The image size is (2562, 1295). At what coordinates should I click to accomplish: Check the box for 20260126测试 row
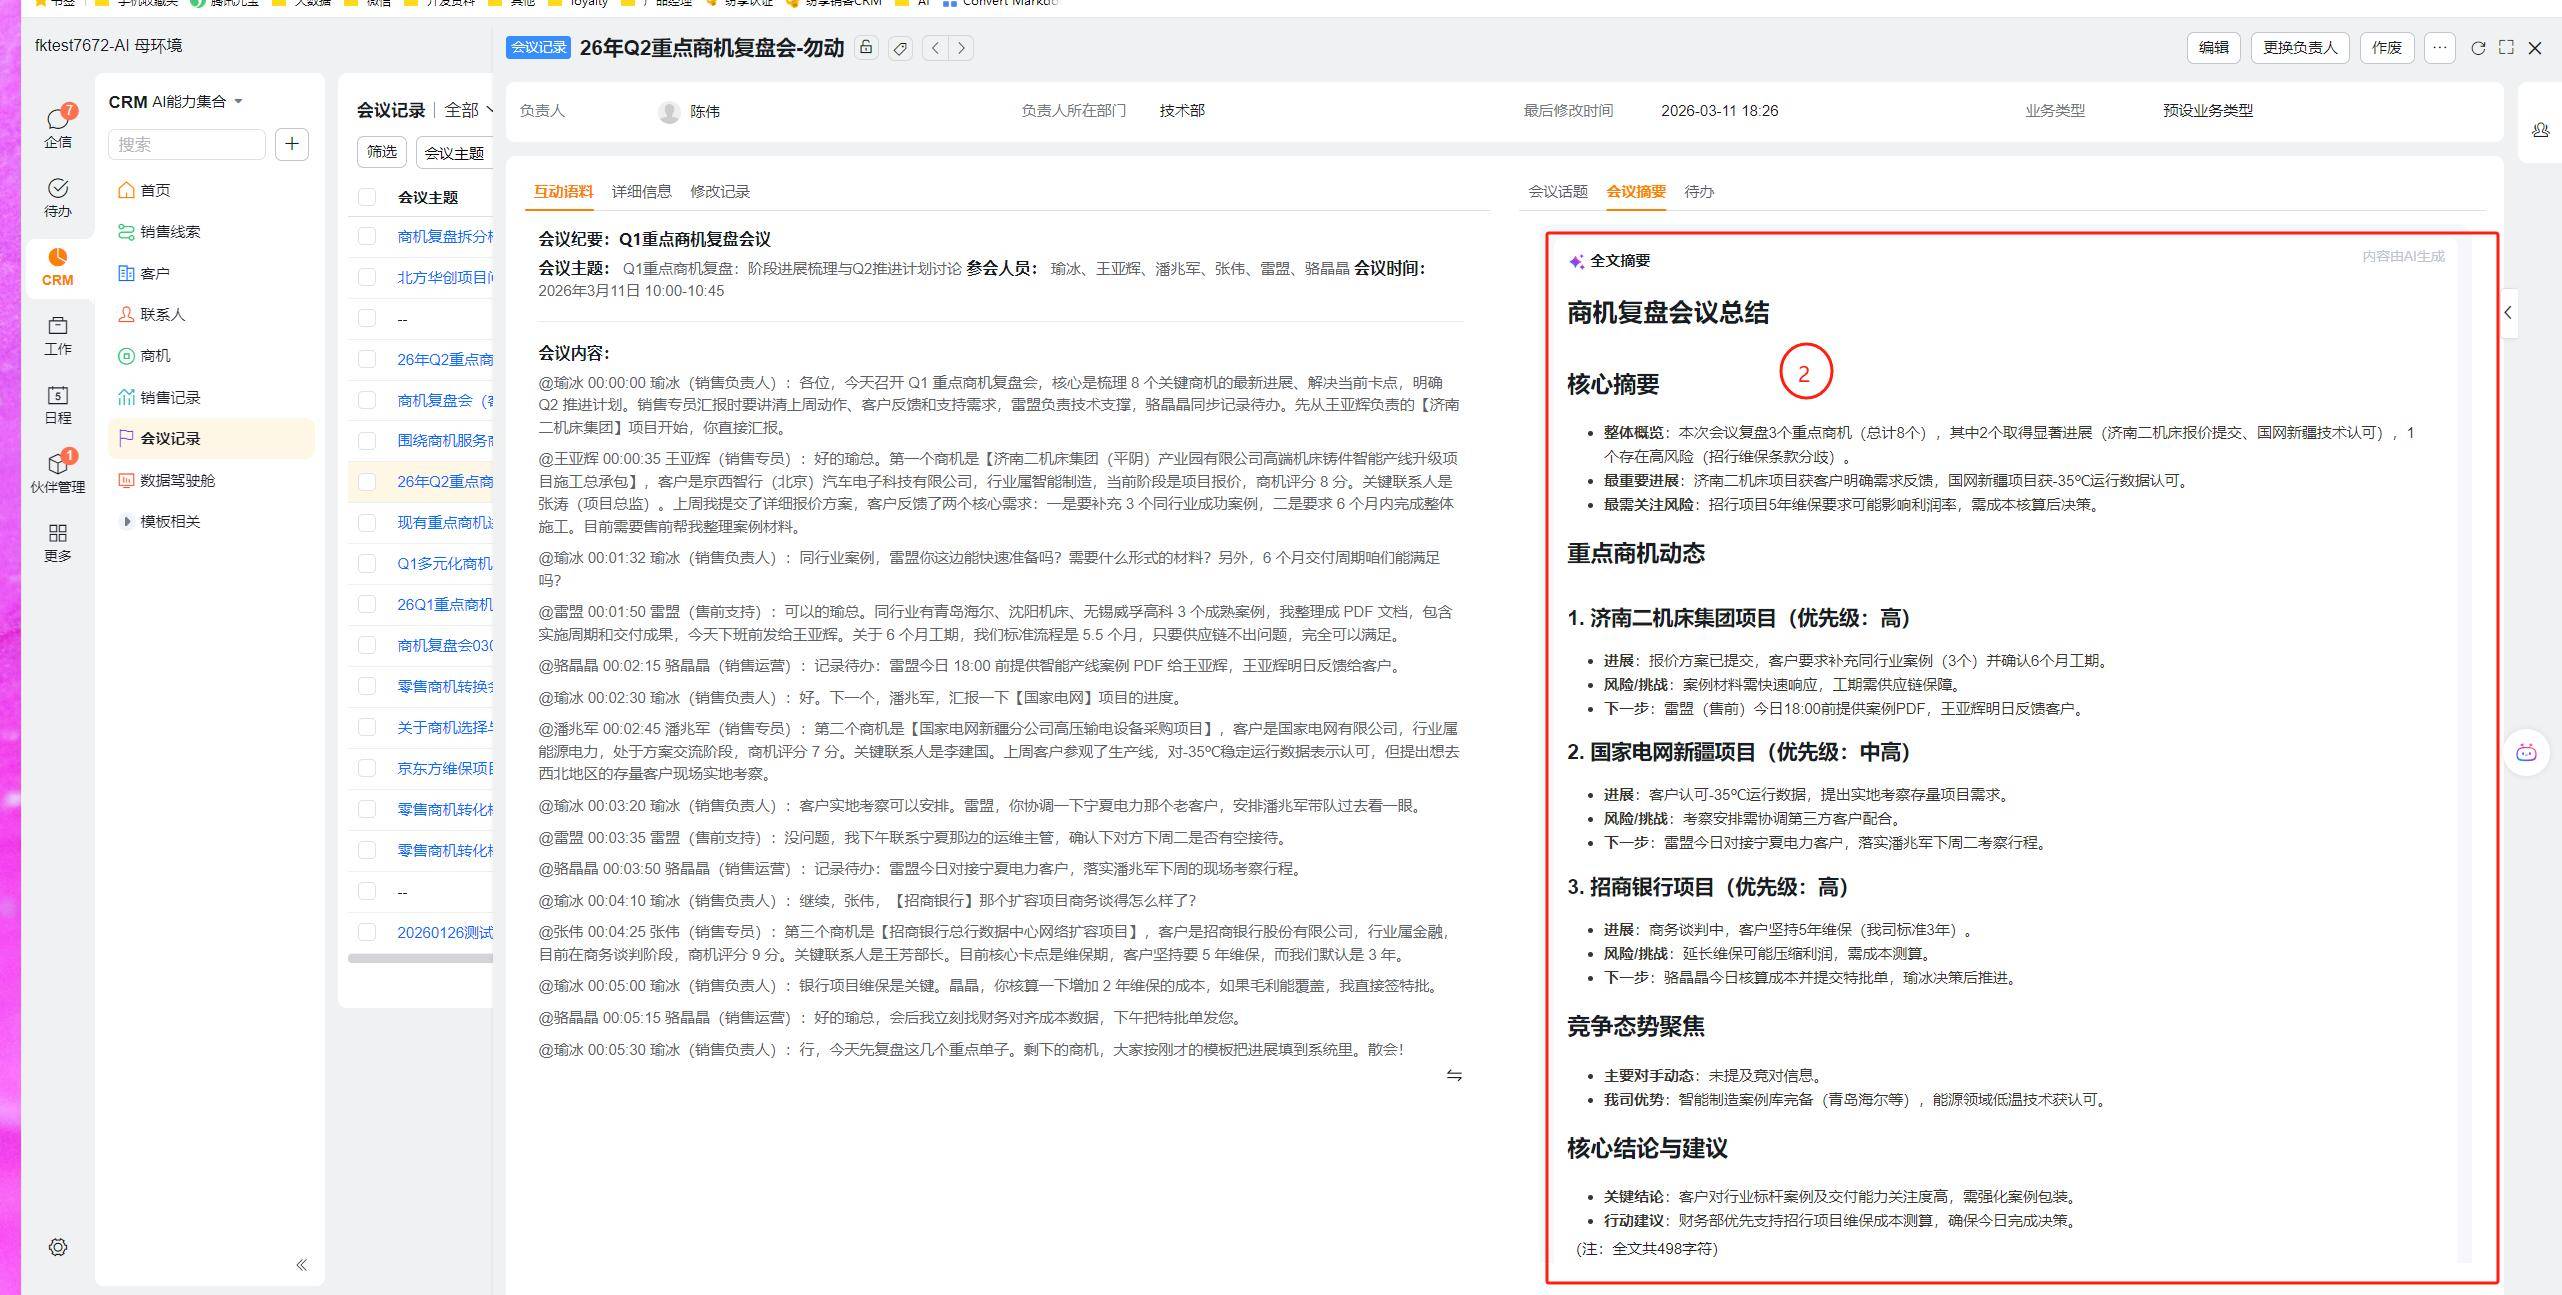[x=367, y=932]
